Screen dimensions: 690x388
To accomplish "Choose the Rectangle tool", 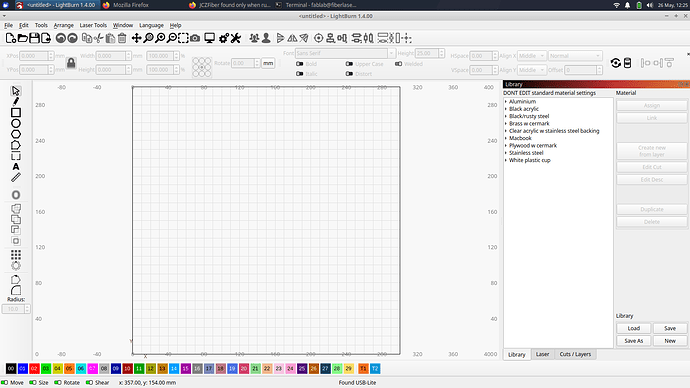I will point(16,113).
